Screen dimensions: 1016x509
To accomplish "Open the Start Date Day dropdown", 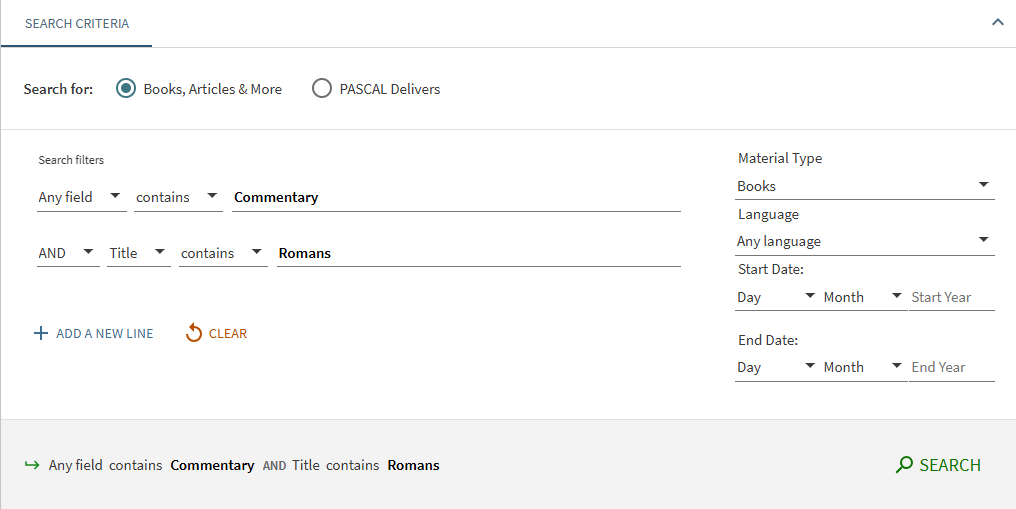I will pos(777,297).
